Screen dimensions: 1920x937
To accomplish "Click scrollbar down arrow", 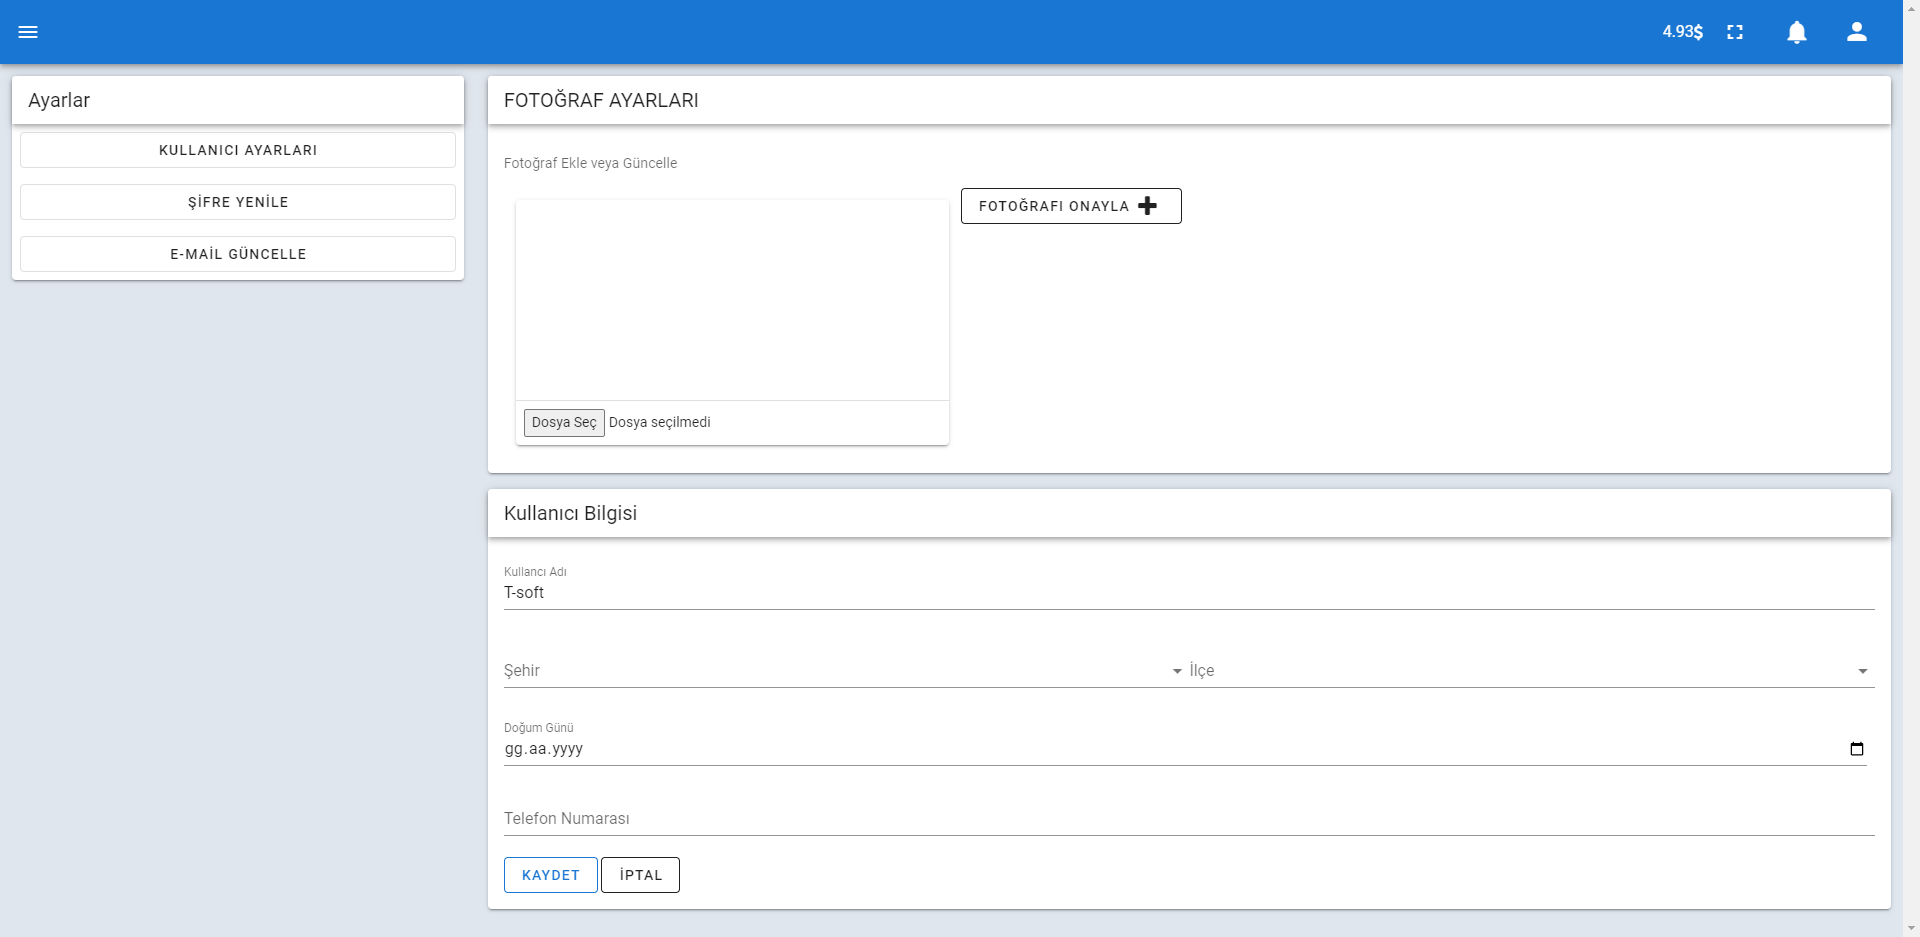I will tap(1911, 928).
